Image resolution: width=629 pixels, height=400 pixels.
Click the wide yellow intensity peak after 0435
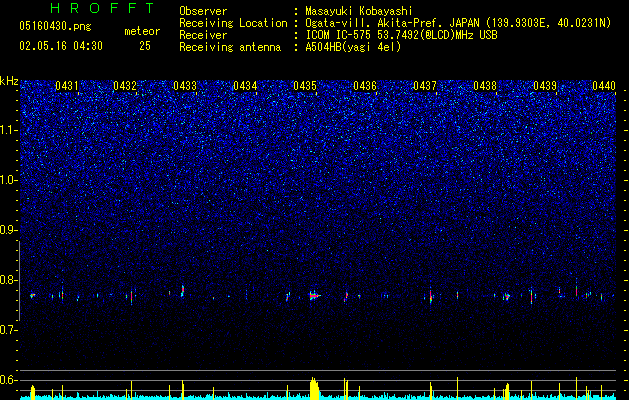point(315,388)
